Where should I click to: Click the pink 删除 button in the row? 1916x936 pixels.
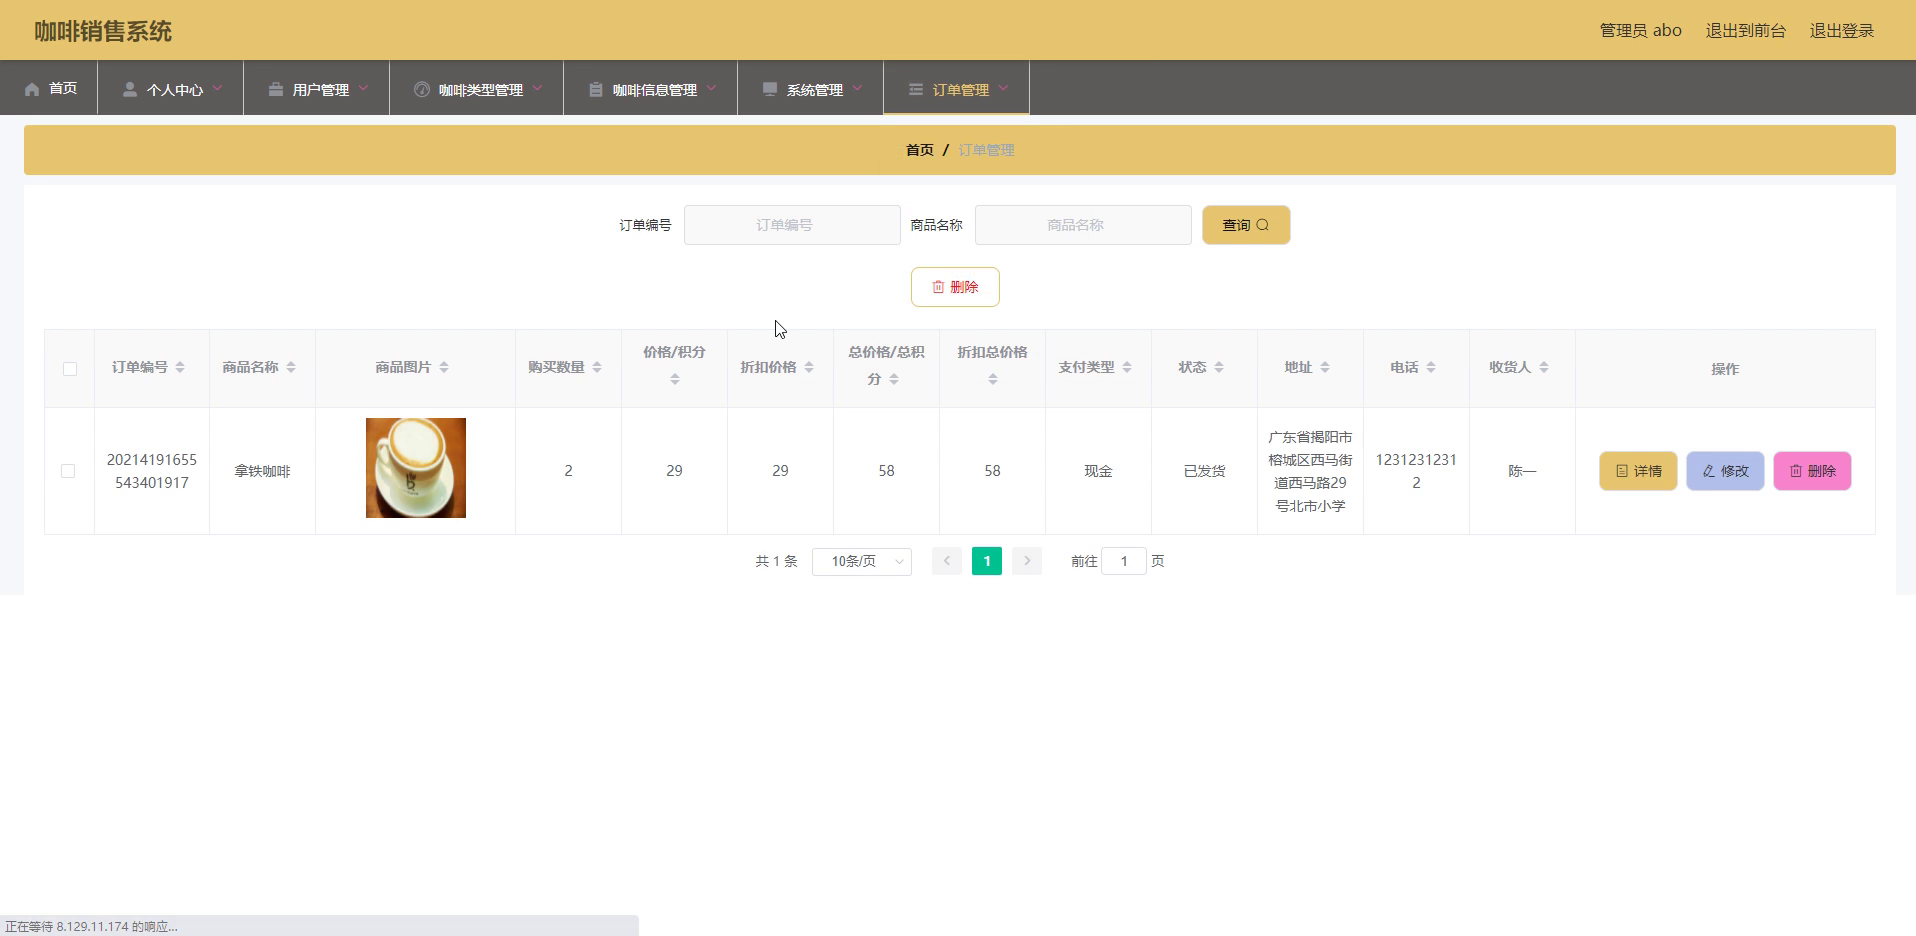[x=1812, y=471]
